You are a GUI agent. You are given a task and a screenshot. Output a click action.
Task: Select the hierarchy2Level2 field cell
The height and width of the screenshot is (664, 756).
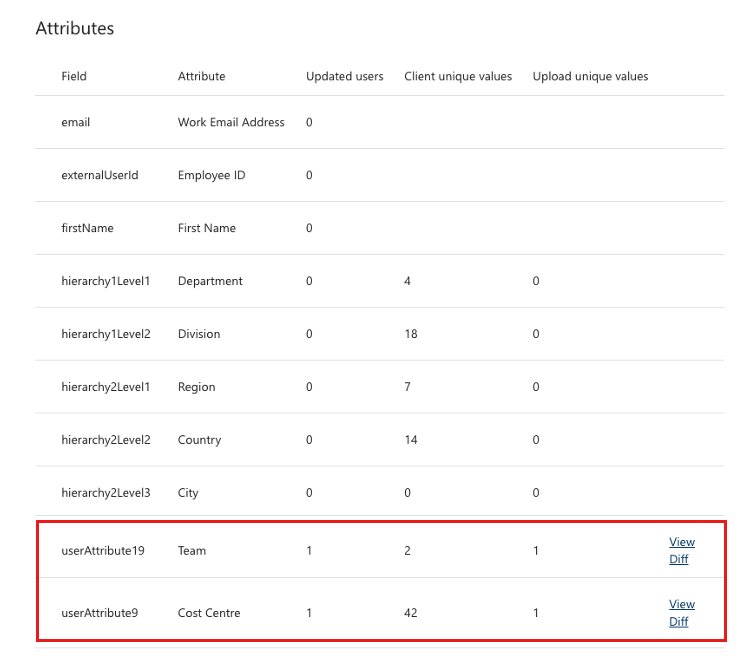[105, 440]
